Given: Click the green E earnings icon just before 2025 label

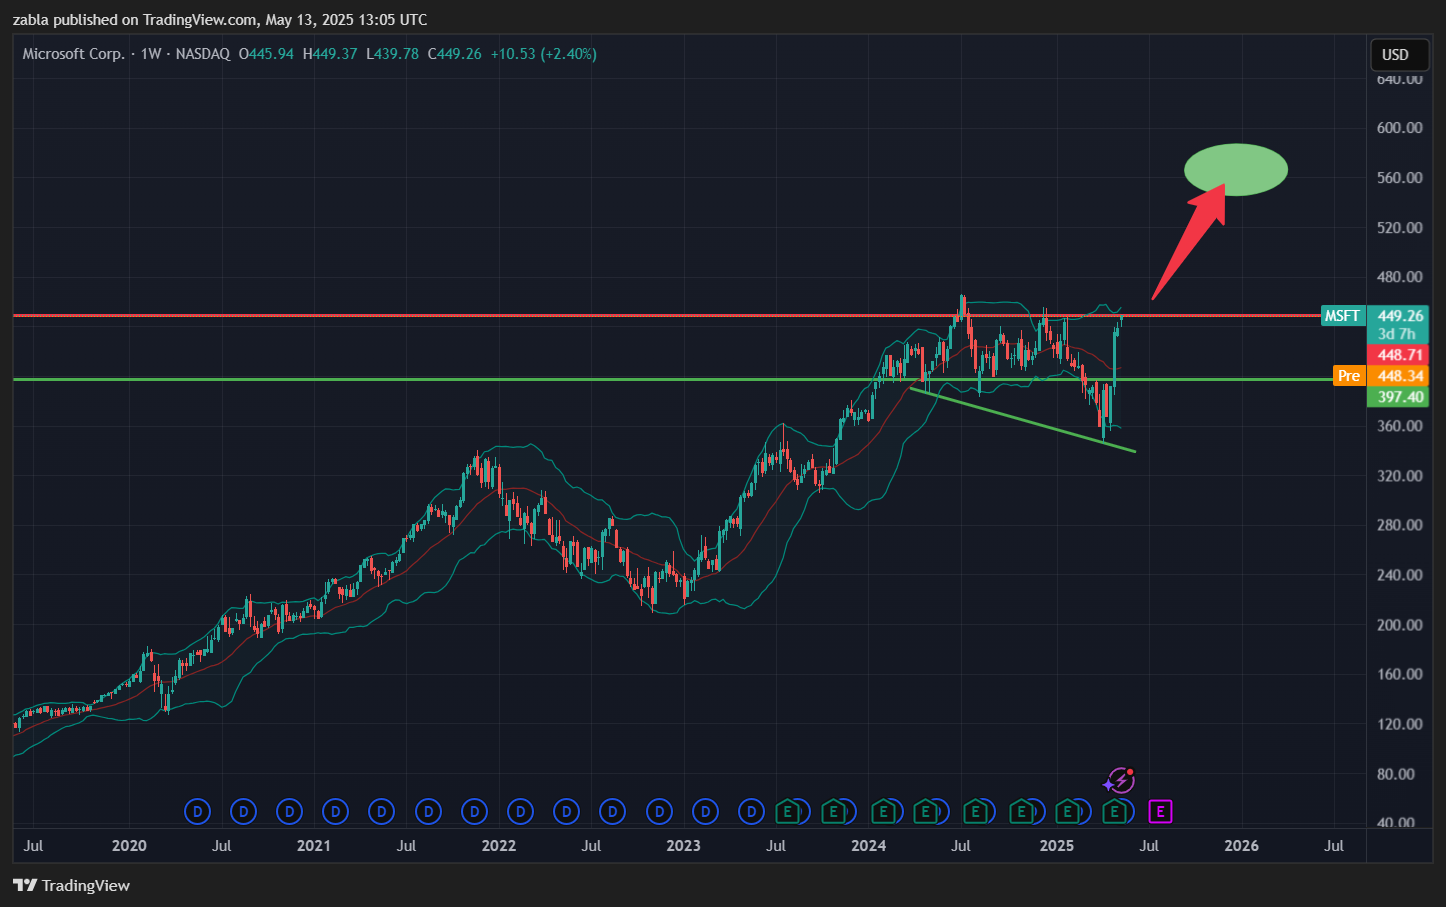Looking at the screenshot, I should [1021, 811].
